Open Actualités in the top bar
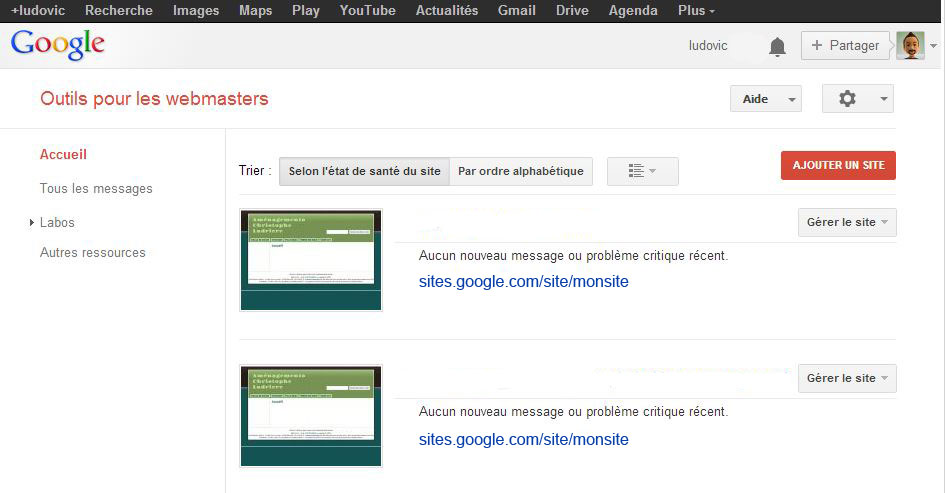 point(447,10)
